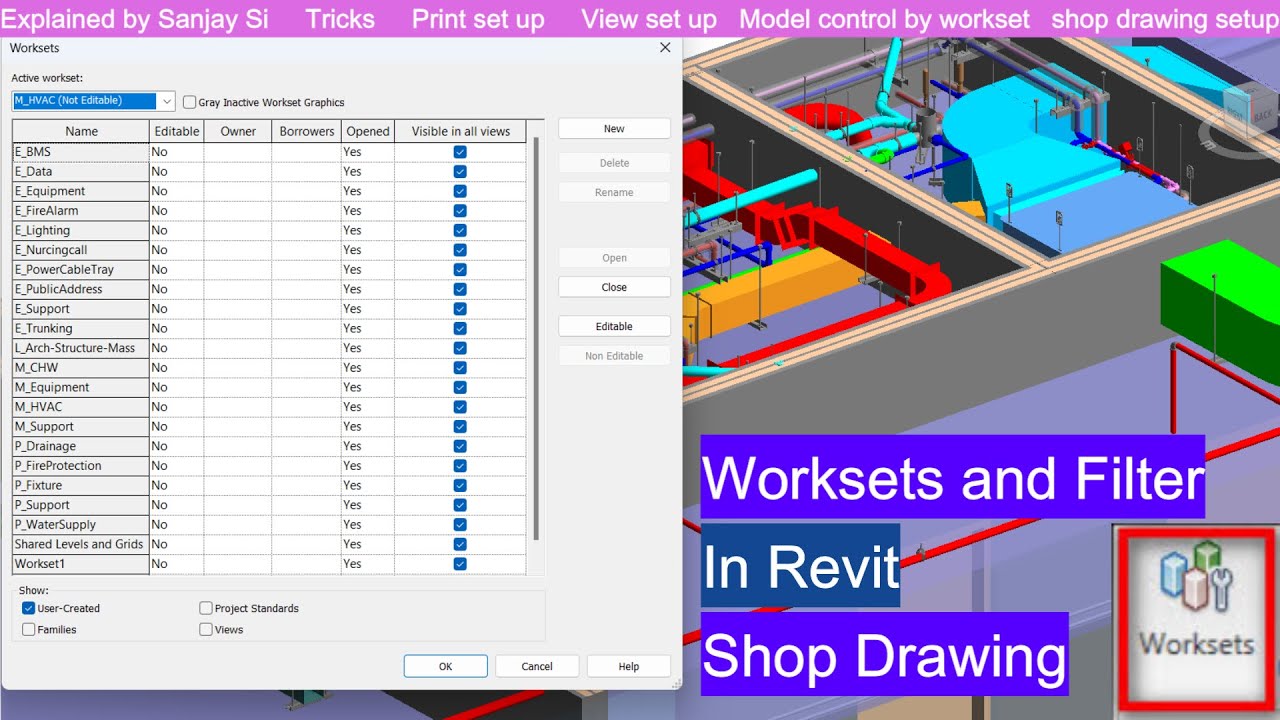The width and height of the screenshot is (1280, 720).
Task: Click the Editable button
Action: point(614,326)
